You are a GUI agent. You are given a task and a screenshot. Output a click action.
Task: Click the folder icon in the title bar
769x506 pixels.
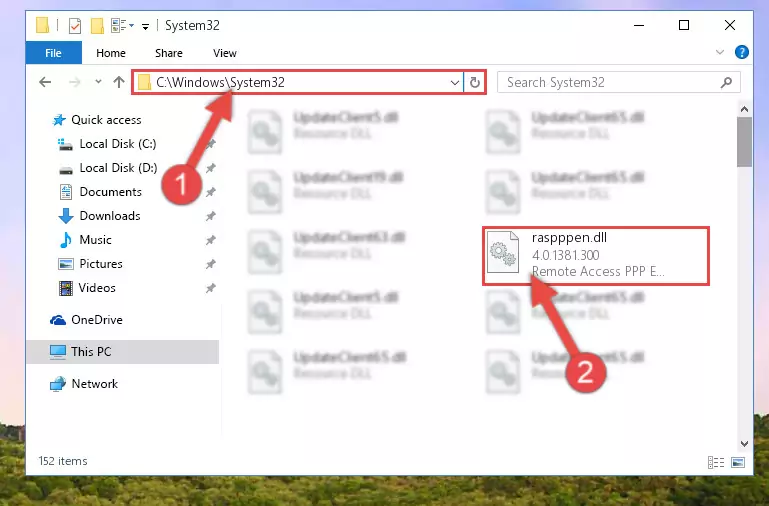point(43,25)
